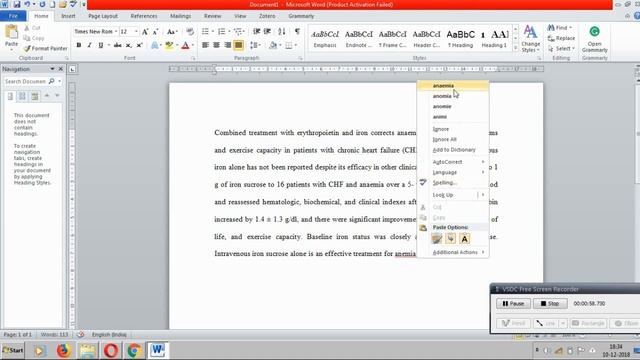Open the Select dropdown
640x360 pixels.
coord(562,48)
